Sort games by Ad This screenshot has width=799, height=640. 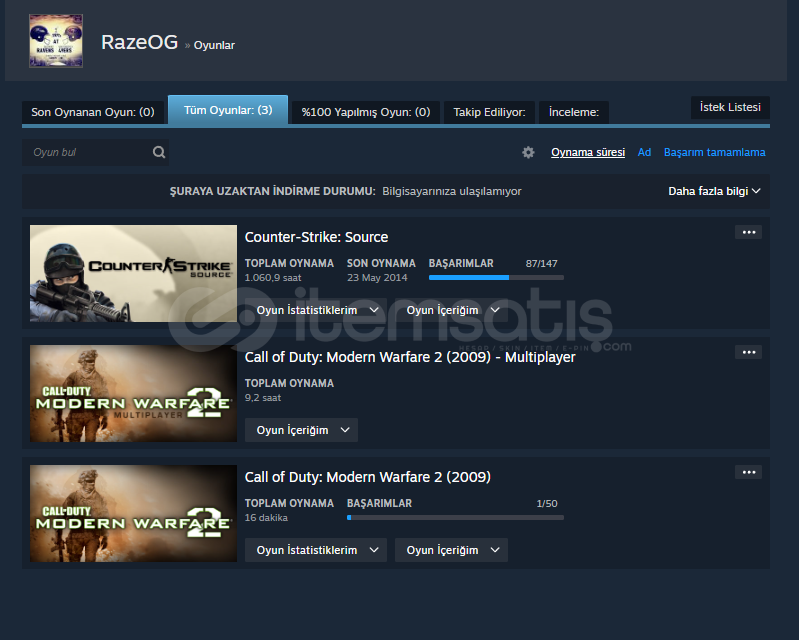point(644,152)
